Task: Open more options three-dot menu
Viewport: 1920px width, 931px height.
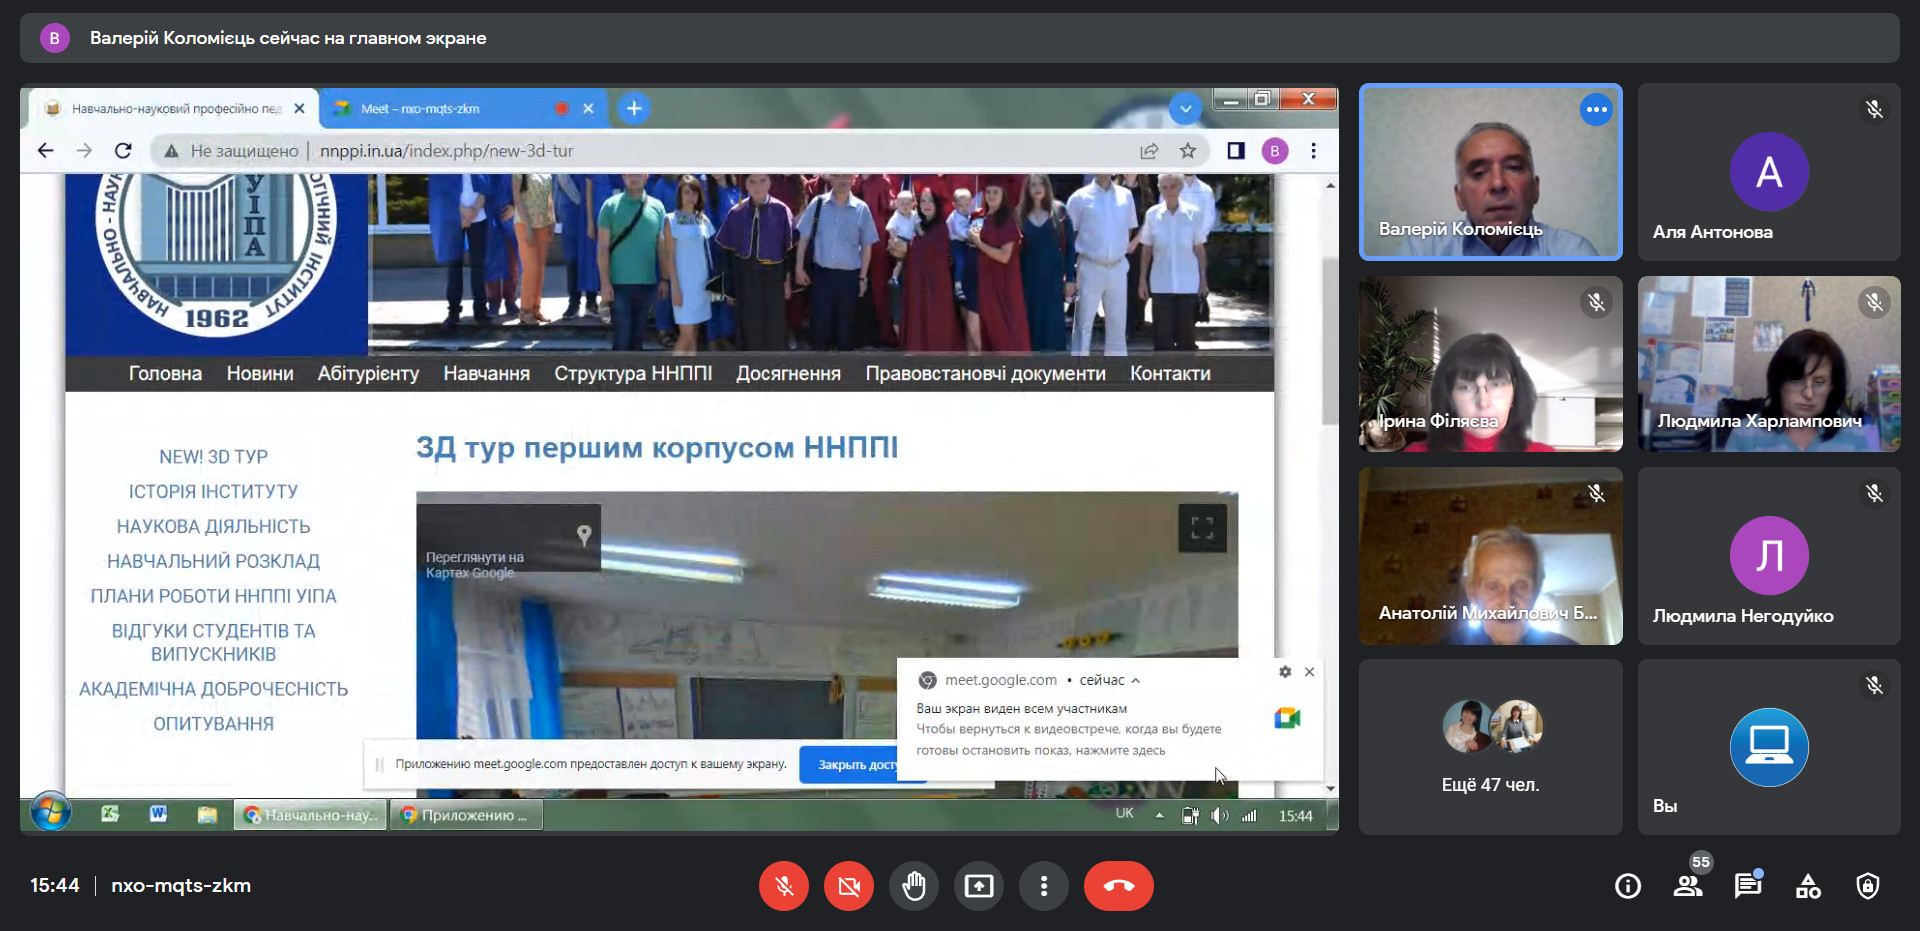Action: pos(1044,886)
